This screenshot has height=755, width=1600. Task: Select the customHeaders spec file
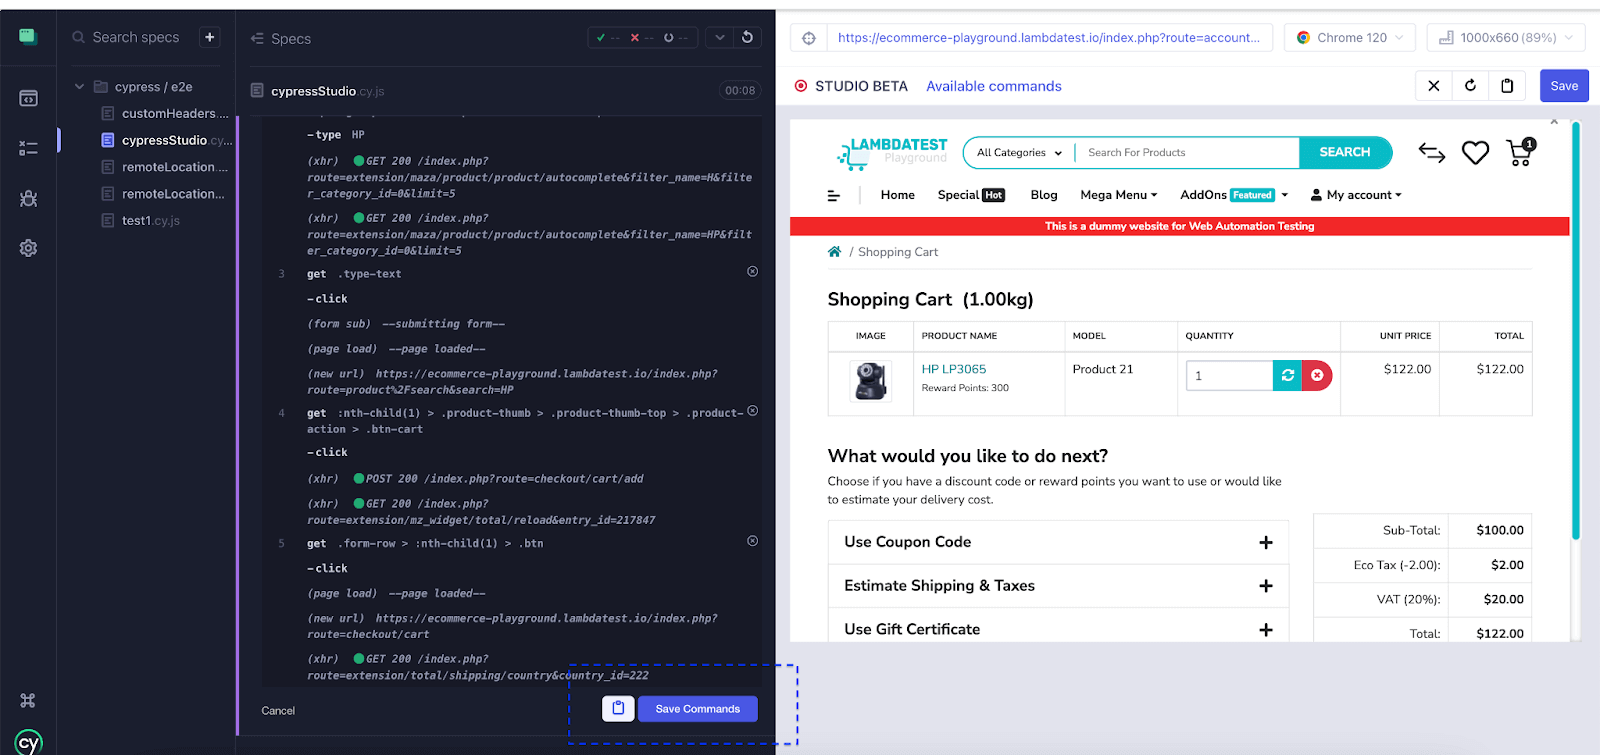click(x=165, y=114)
